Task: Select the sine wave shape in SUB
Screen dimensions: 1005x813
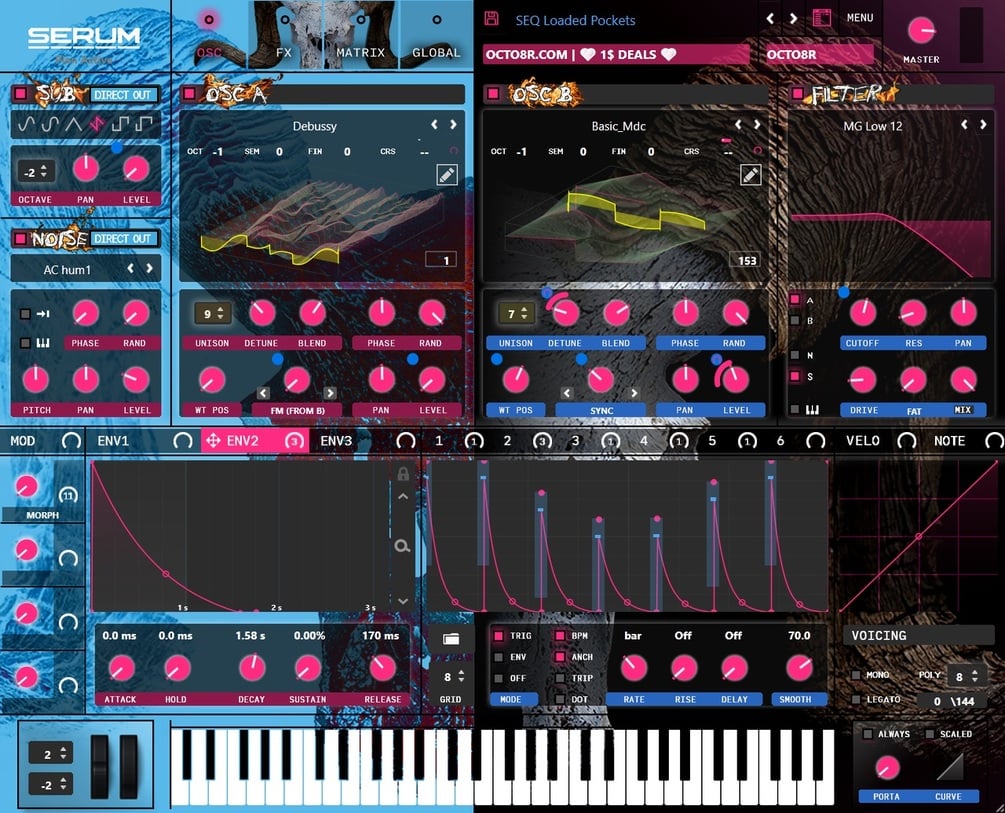Action: click(26, 124)
